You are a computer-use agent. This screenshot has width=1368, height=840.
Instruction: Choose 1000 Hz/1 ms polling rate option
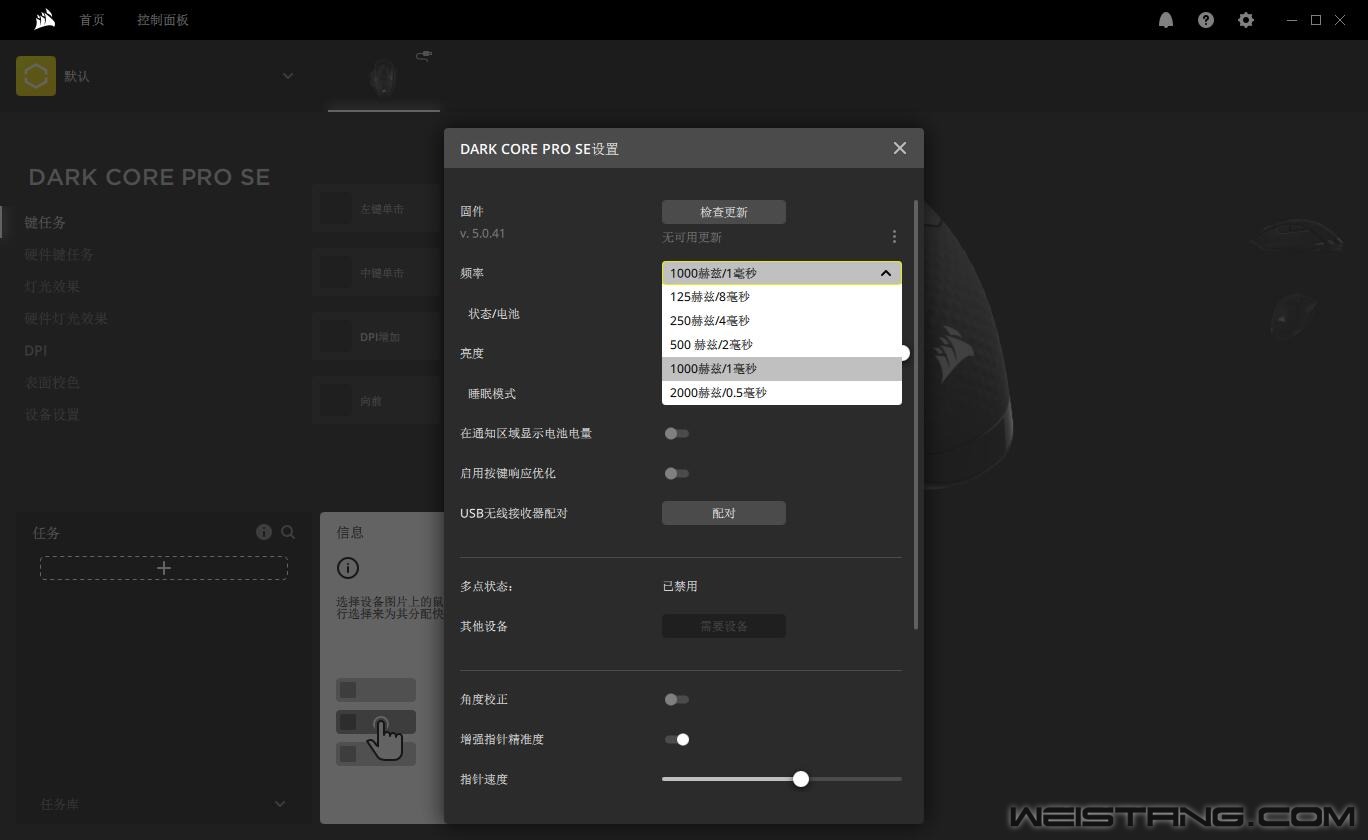(782, 369)
